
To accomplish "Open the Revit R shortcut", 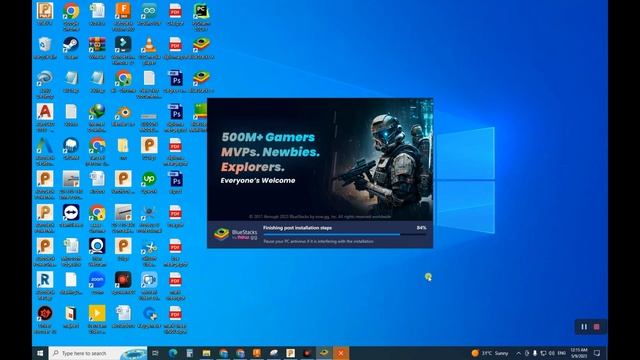I will coord(45,285).
